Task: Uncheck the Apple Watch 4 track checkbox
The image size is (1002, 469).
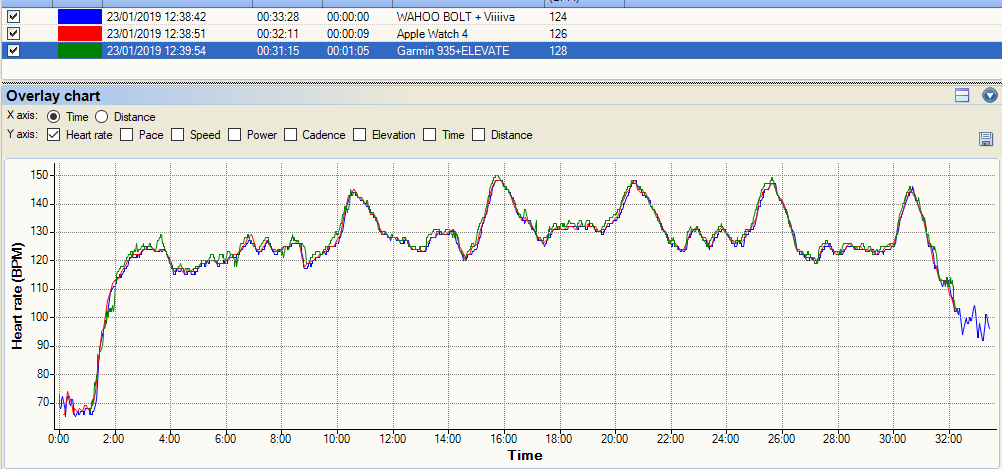Action: point(13,34)
